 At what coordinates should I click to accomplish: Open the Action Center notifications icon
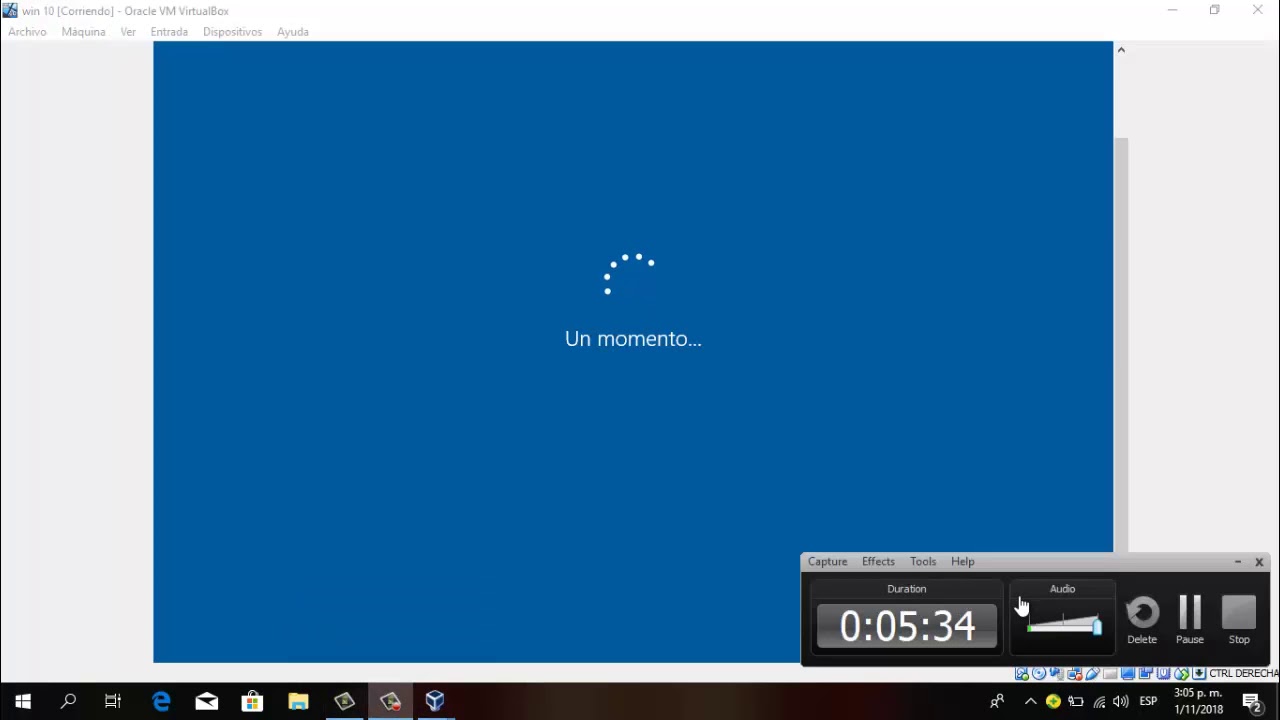point(1252,702)
